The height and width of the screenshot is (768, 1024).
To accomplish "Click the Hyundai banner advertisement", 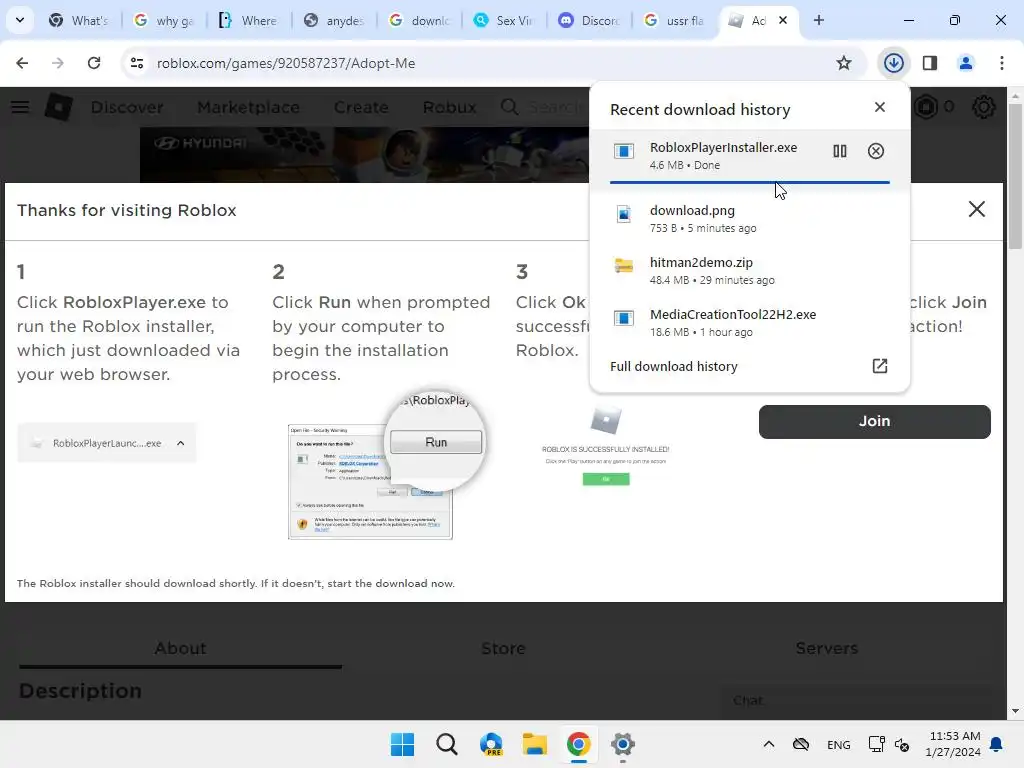I will pos(364,155).
